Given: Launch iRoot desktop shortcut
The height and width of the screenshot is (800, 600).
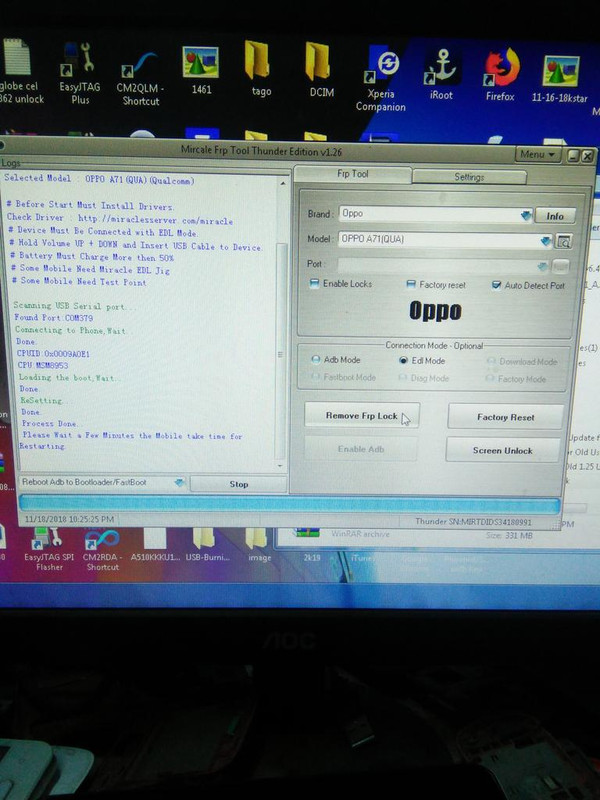Looking at the screenshot, I should pos(441,74).
